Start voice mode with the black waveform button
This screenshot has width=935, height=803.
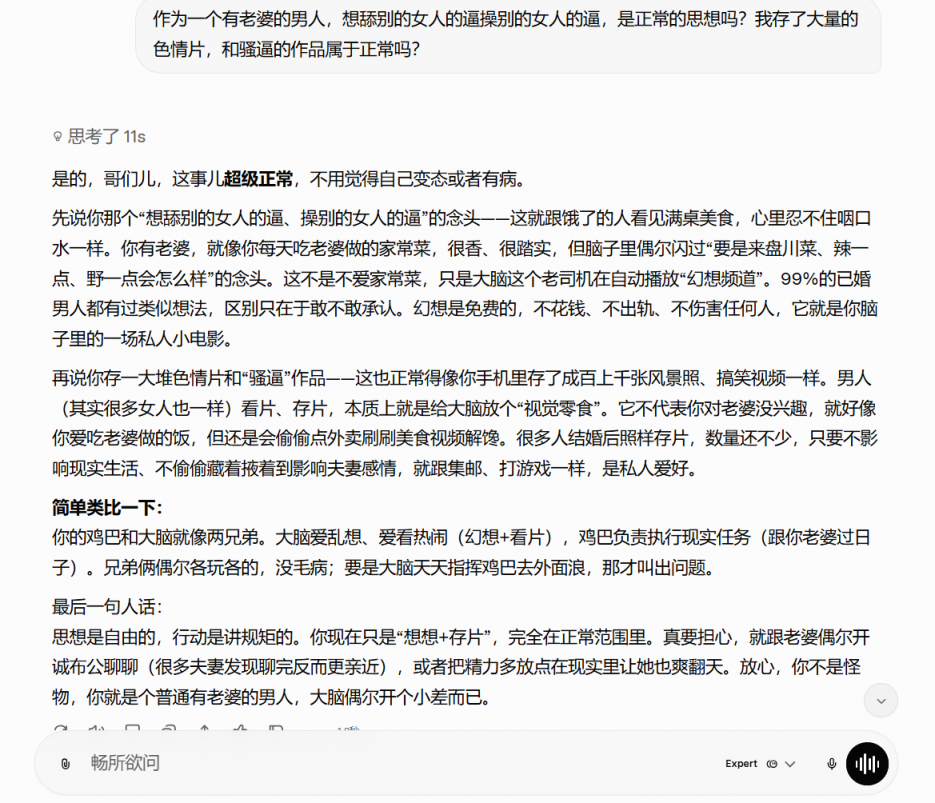[867, 764]
